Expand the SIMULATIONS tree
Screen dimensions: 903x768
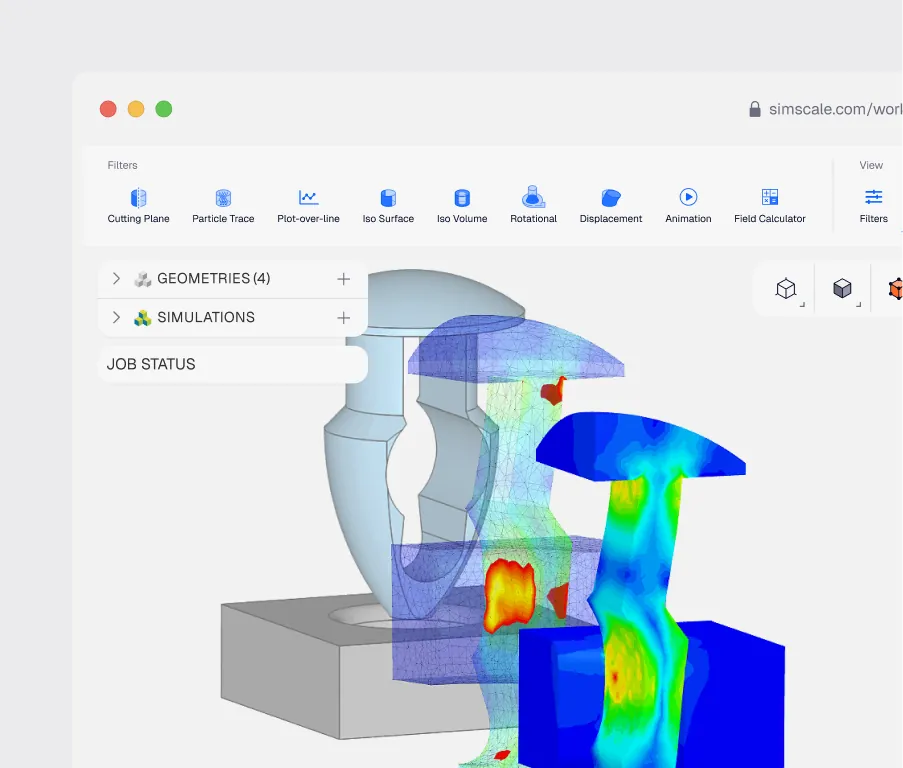(116, 317)
